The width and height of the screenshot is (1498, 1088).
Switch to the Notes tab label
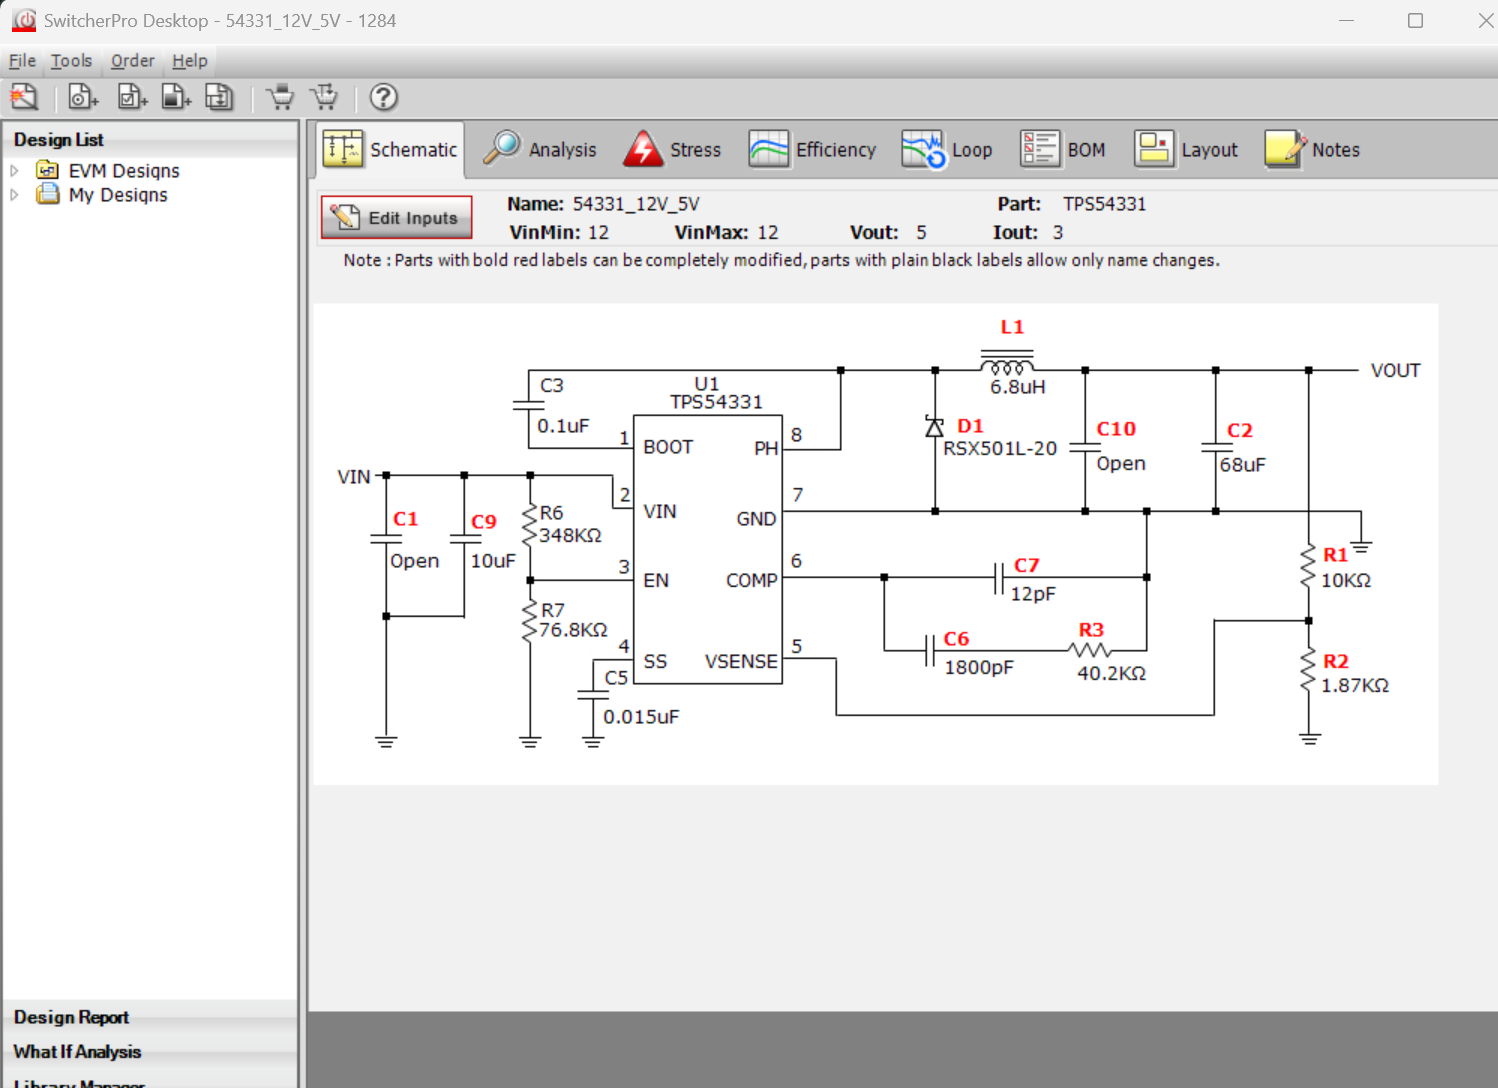pyautogui.click(x=1336, y=150)
